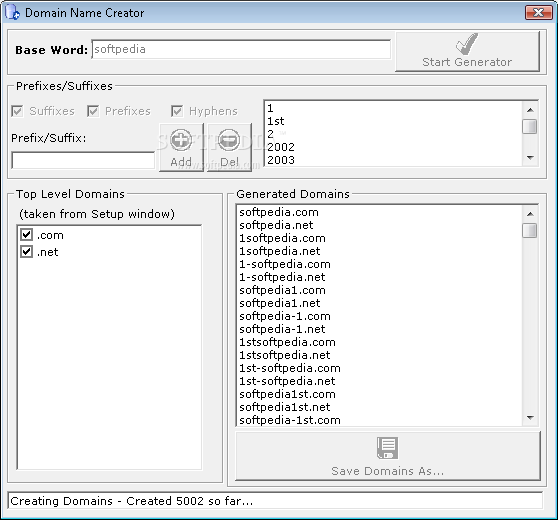The image size is (558, 520).
Task: Click Generated Domains scroll up arrow
Action: click(x=530, y=214)
